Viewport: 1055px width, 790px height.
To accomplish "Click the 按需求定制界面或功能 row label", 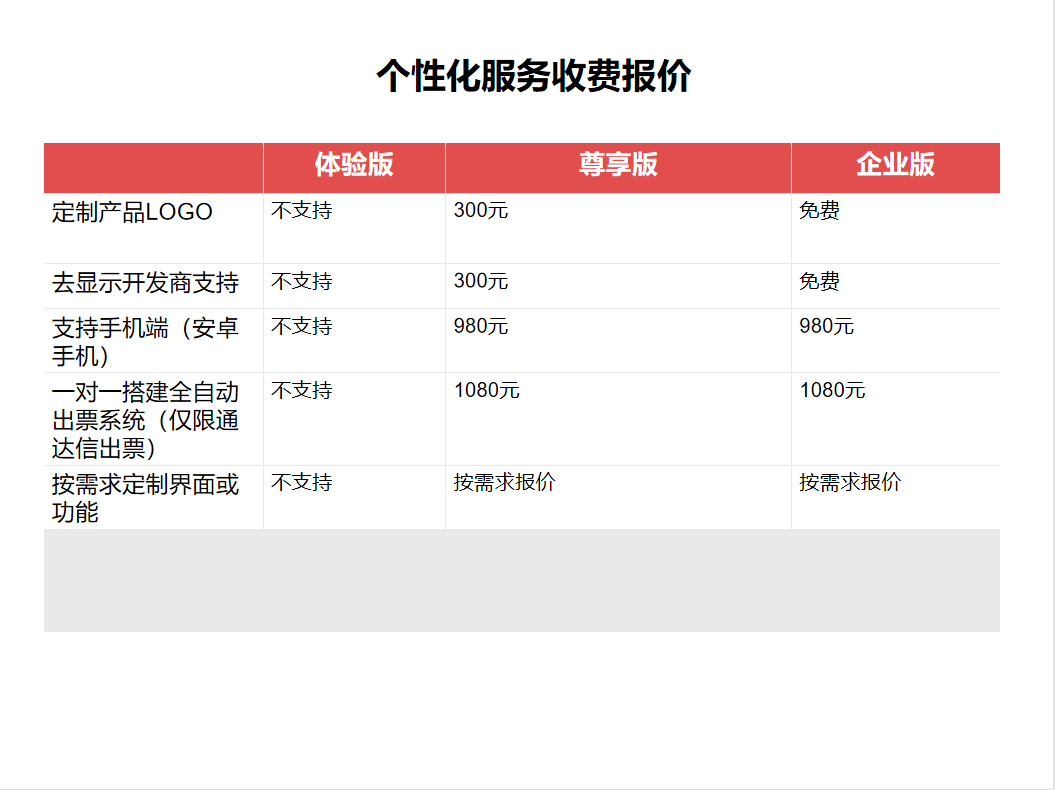I will pos(145,498).
